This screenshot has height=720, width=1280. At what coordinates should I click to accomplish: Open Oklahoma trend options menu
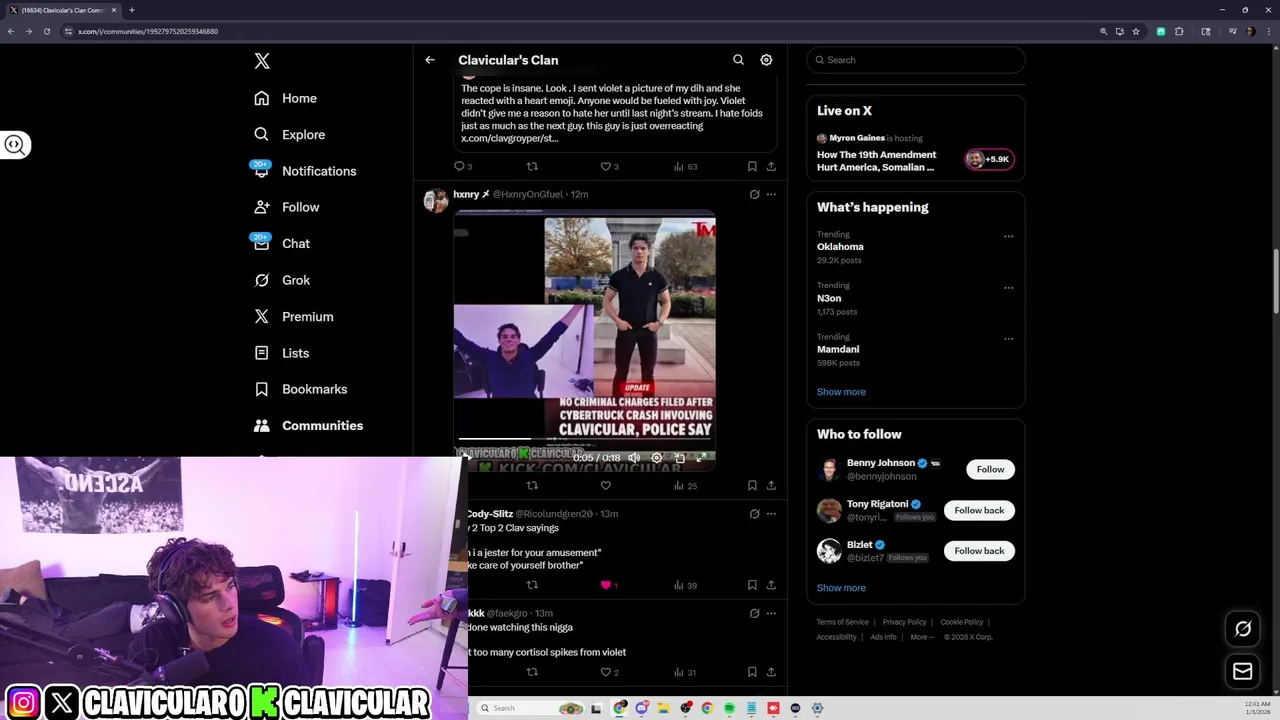(x=1008, y=237)
